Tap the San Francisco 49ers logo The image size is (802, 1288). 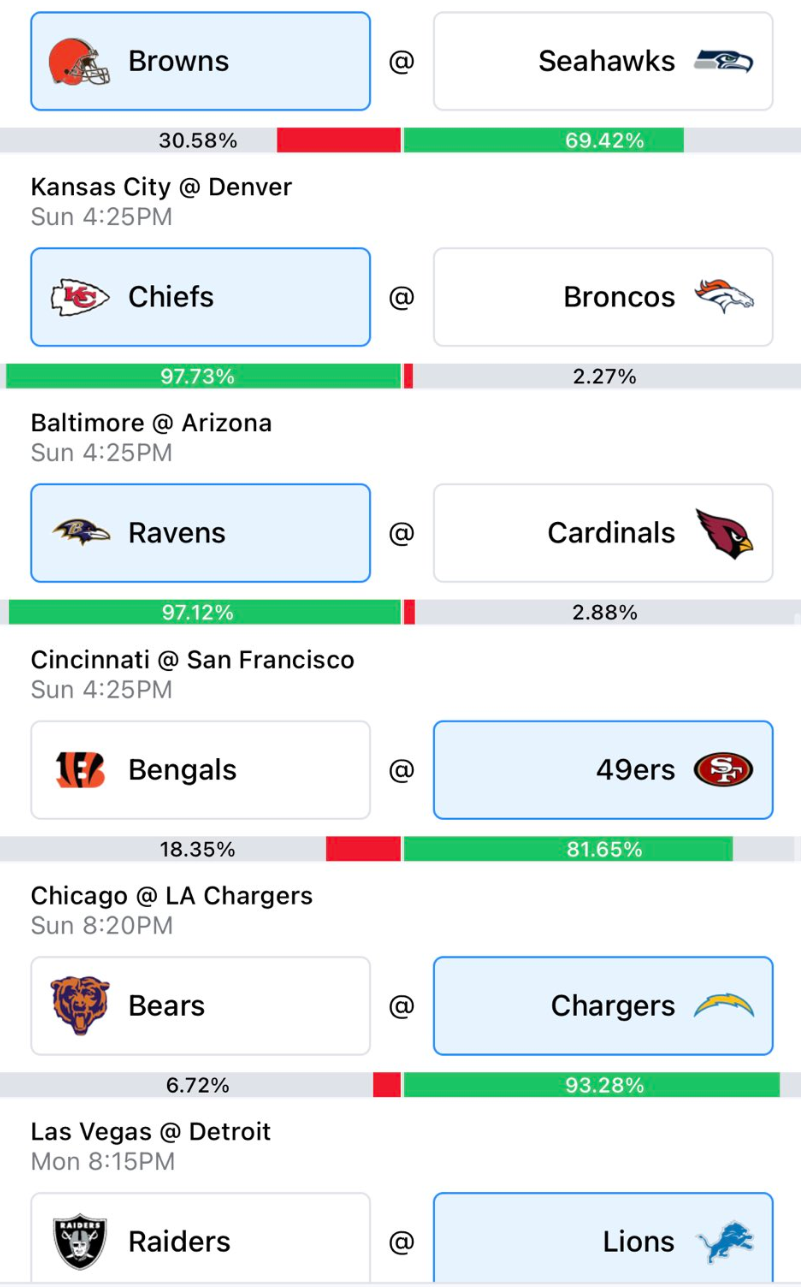tap(724, 770)
